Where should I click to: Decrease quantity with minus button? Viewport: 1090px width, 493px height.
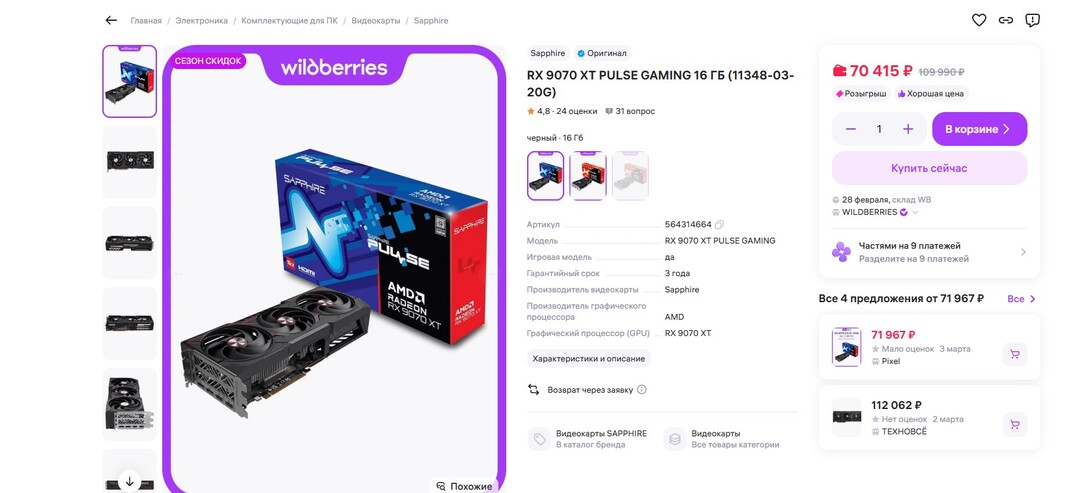pos(851,129)
